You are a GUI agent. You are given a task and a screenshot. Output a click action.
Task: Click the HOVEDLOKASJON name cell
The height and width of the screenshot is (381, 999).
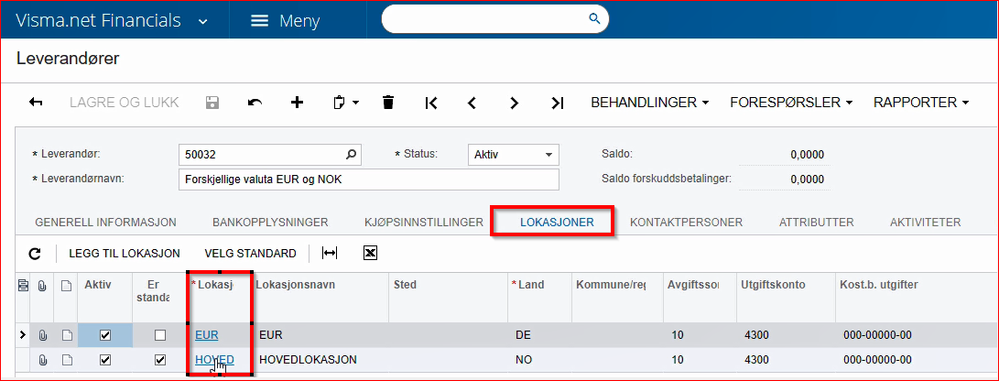308,360
